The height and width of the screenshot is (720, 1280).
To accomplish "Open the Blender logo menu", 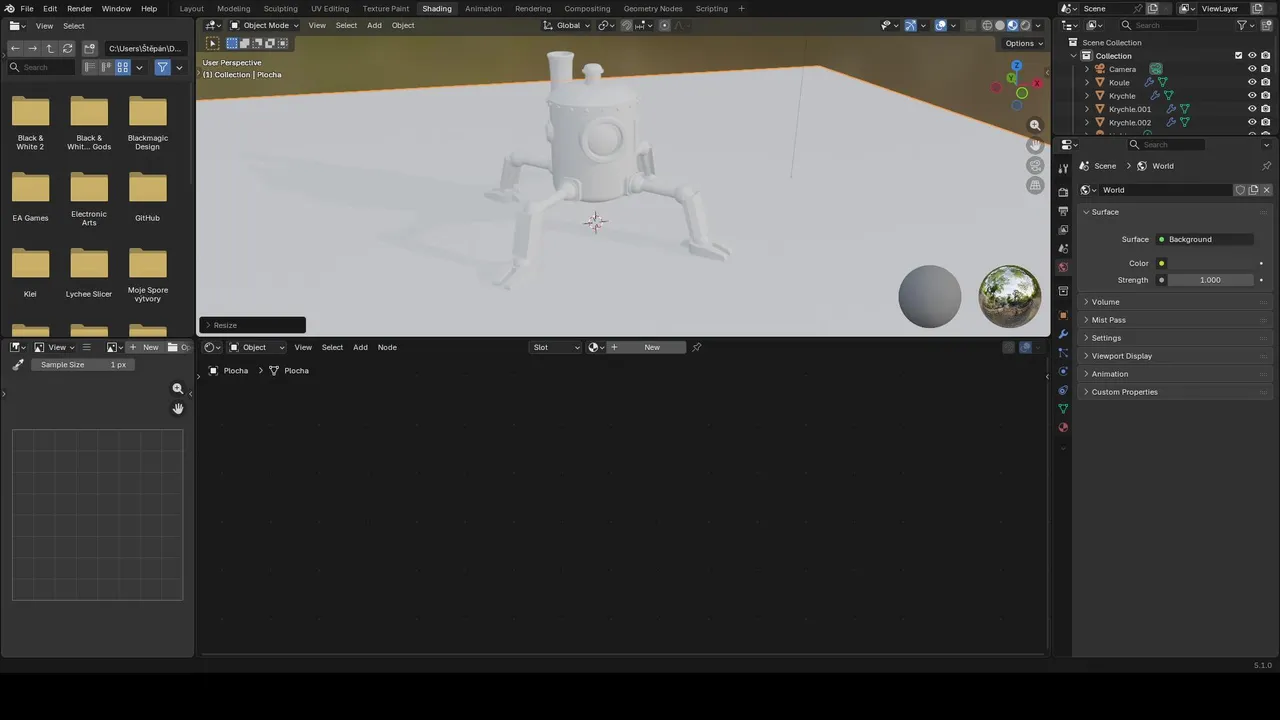I will (x=9, y=8).
